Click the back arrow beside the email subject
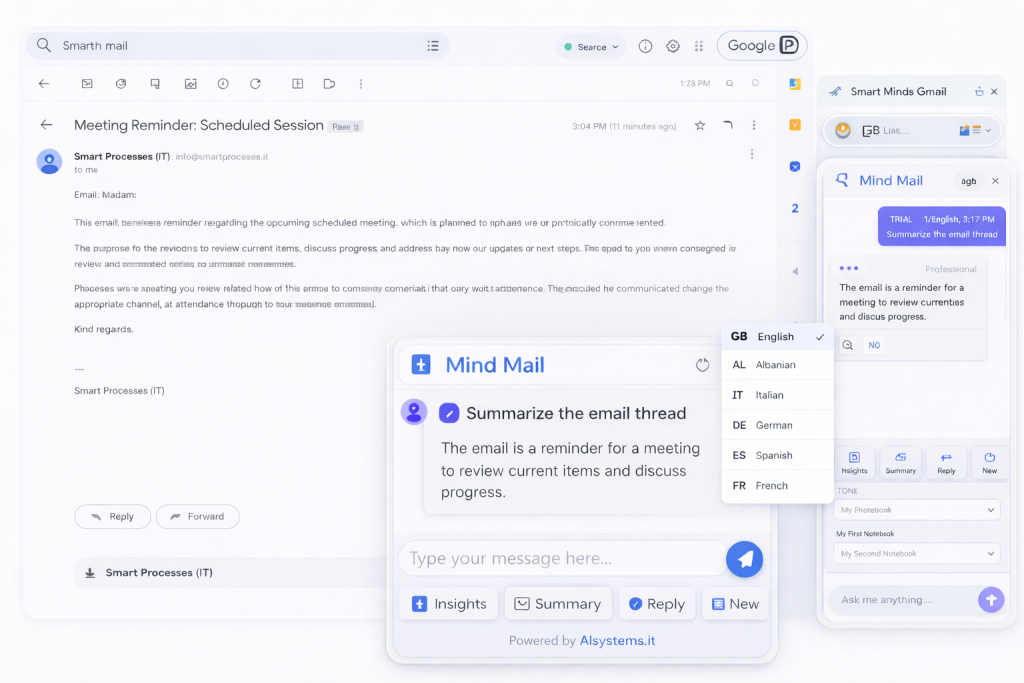The height and width of the screenshot is (683, 1024). 46,125
